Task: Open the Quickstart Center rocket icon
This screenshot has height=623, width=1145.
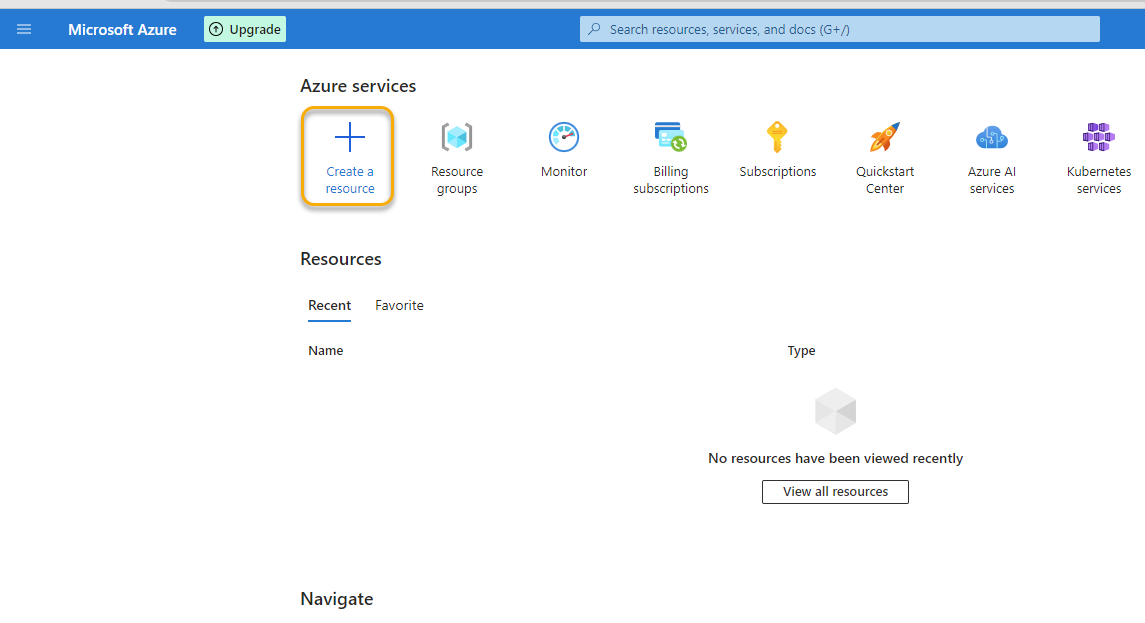Action: point(885,137)
